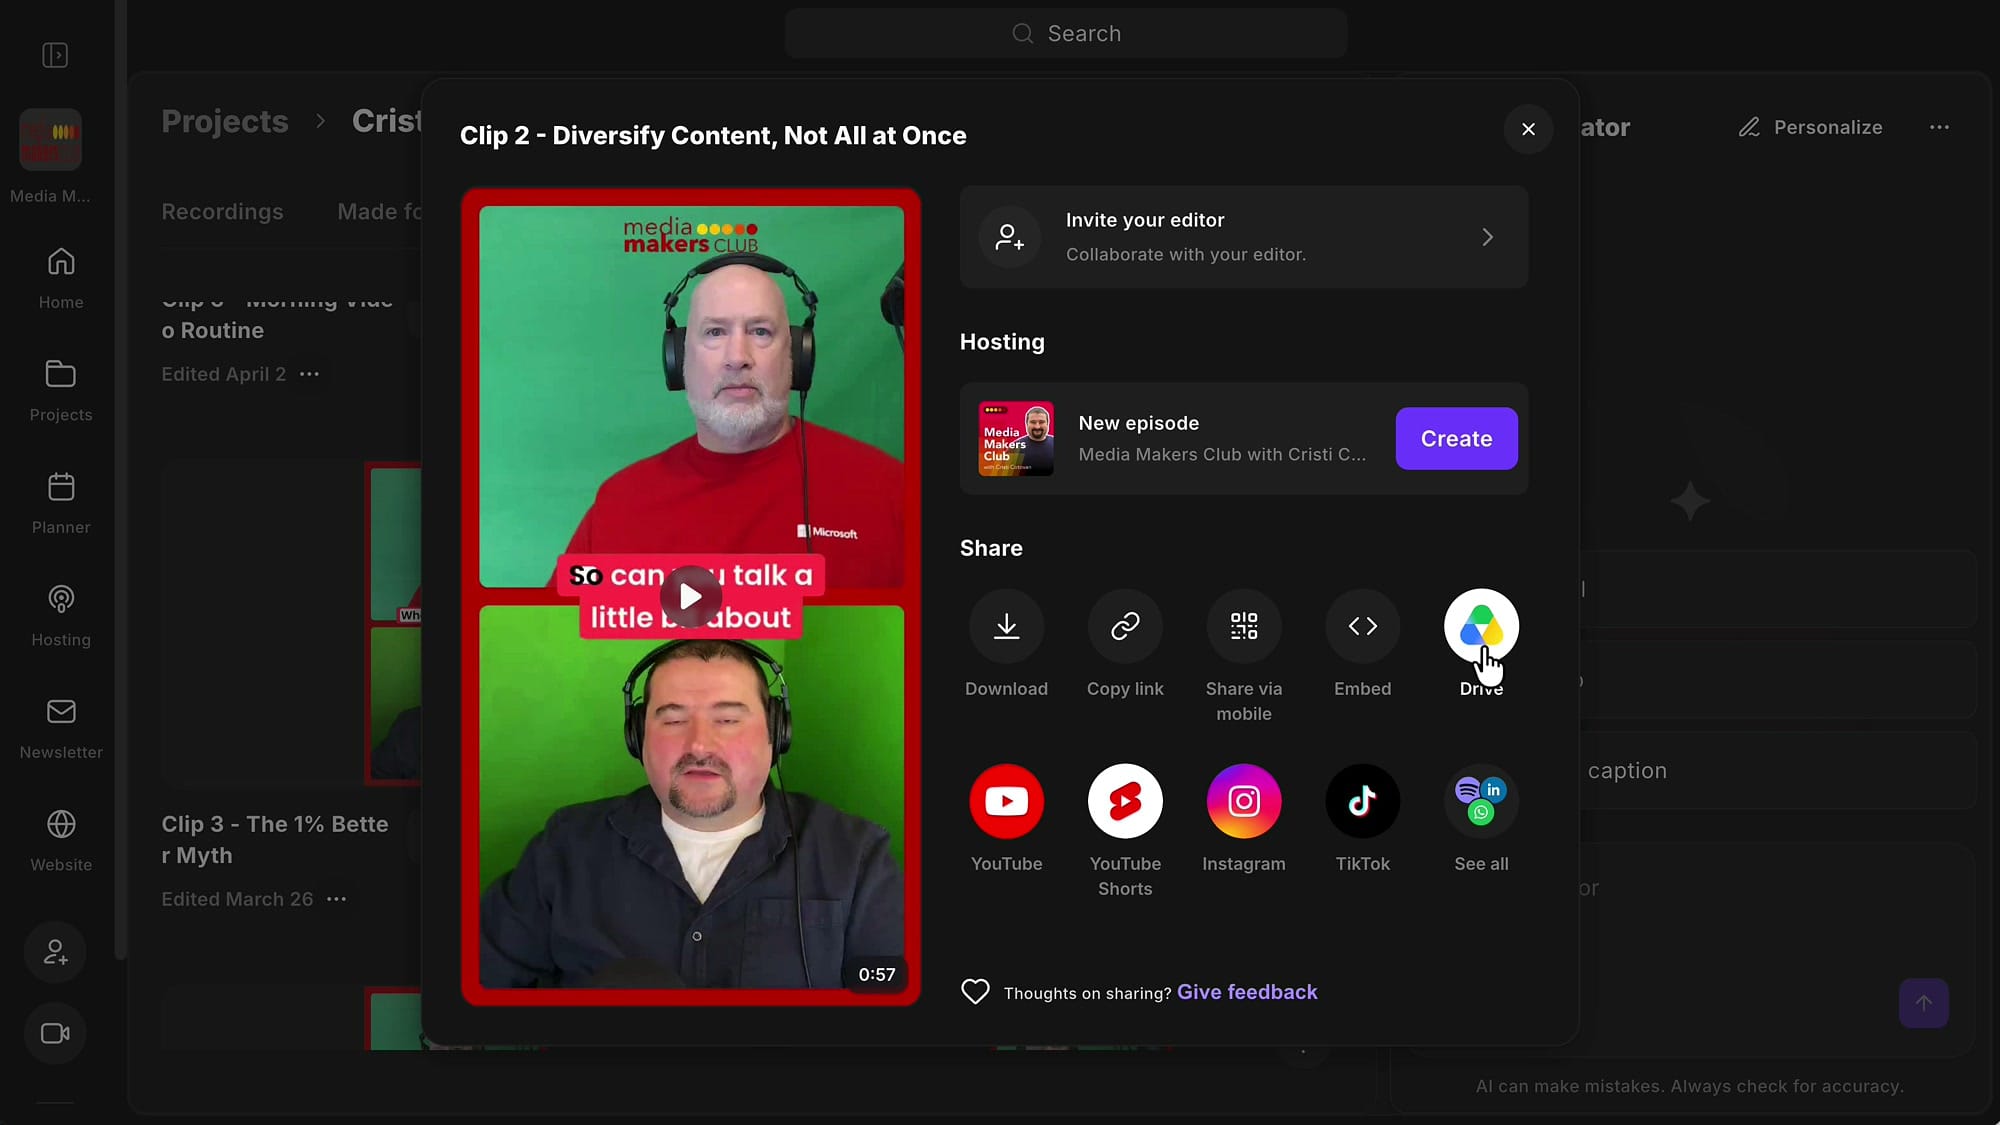Click the invite editor person-plus icon

pos(1010,237)
